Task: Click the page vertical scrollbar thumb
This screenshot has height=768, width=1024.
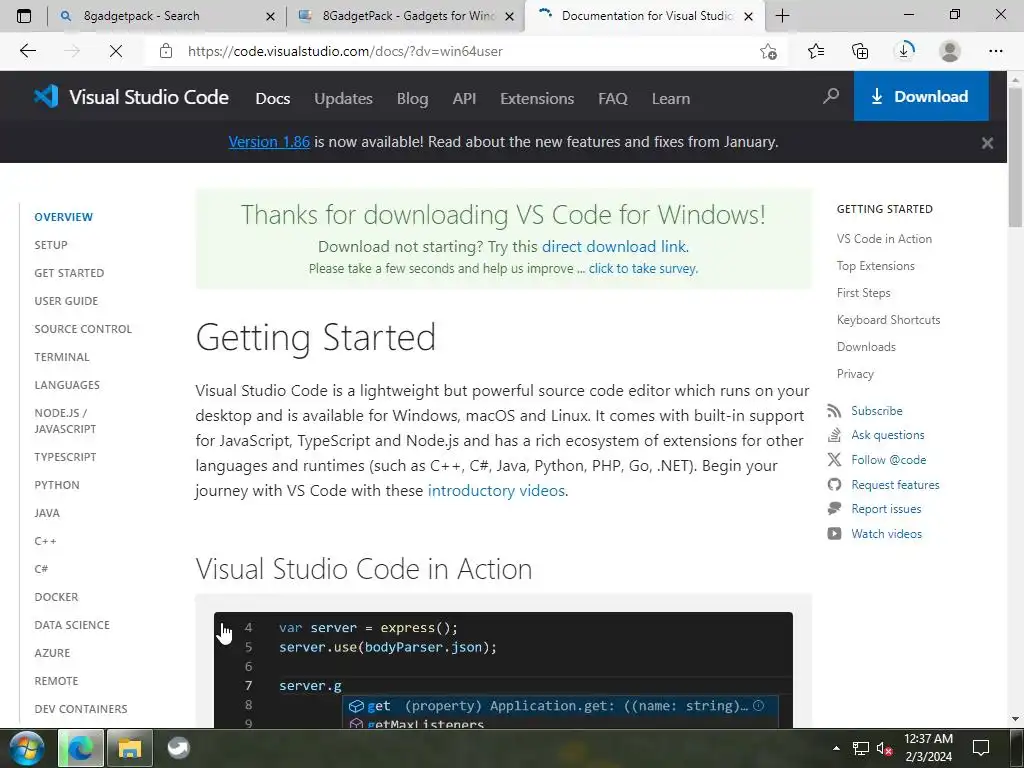Action: tap(1015, 157)
